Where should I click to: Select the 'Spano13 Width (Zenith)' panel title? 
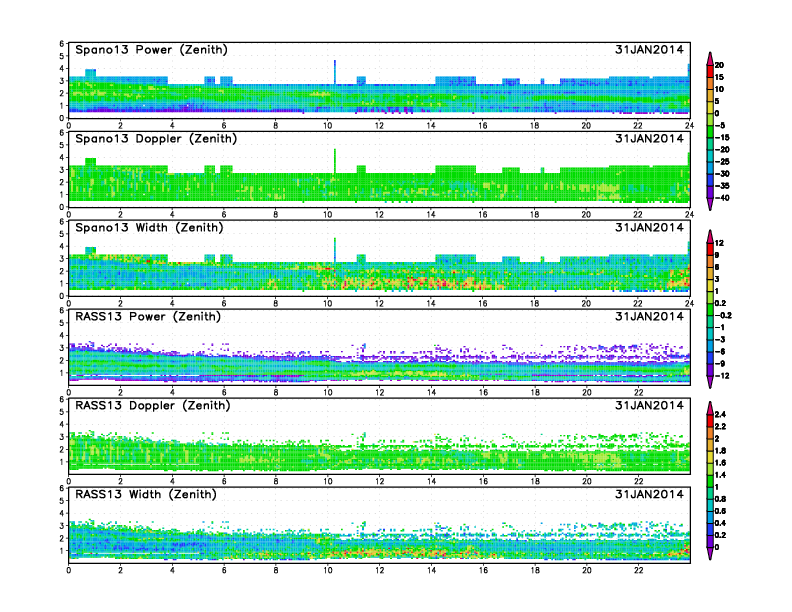pos(150,227)
